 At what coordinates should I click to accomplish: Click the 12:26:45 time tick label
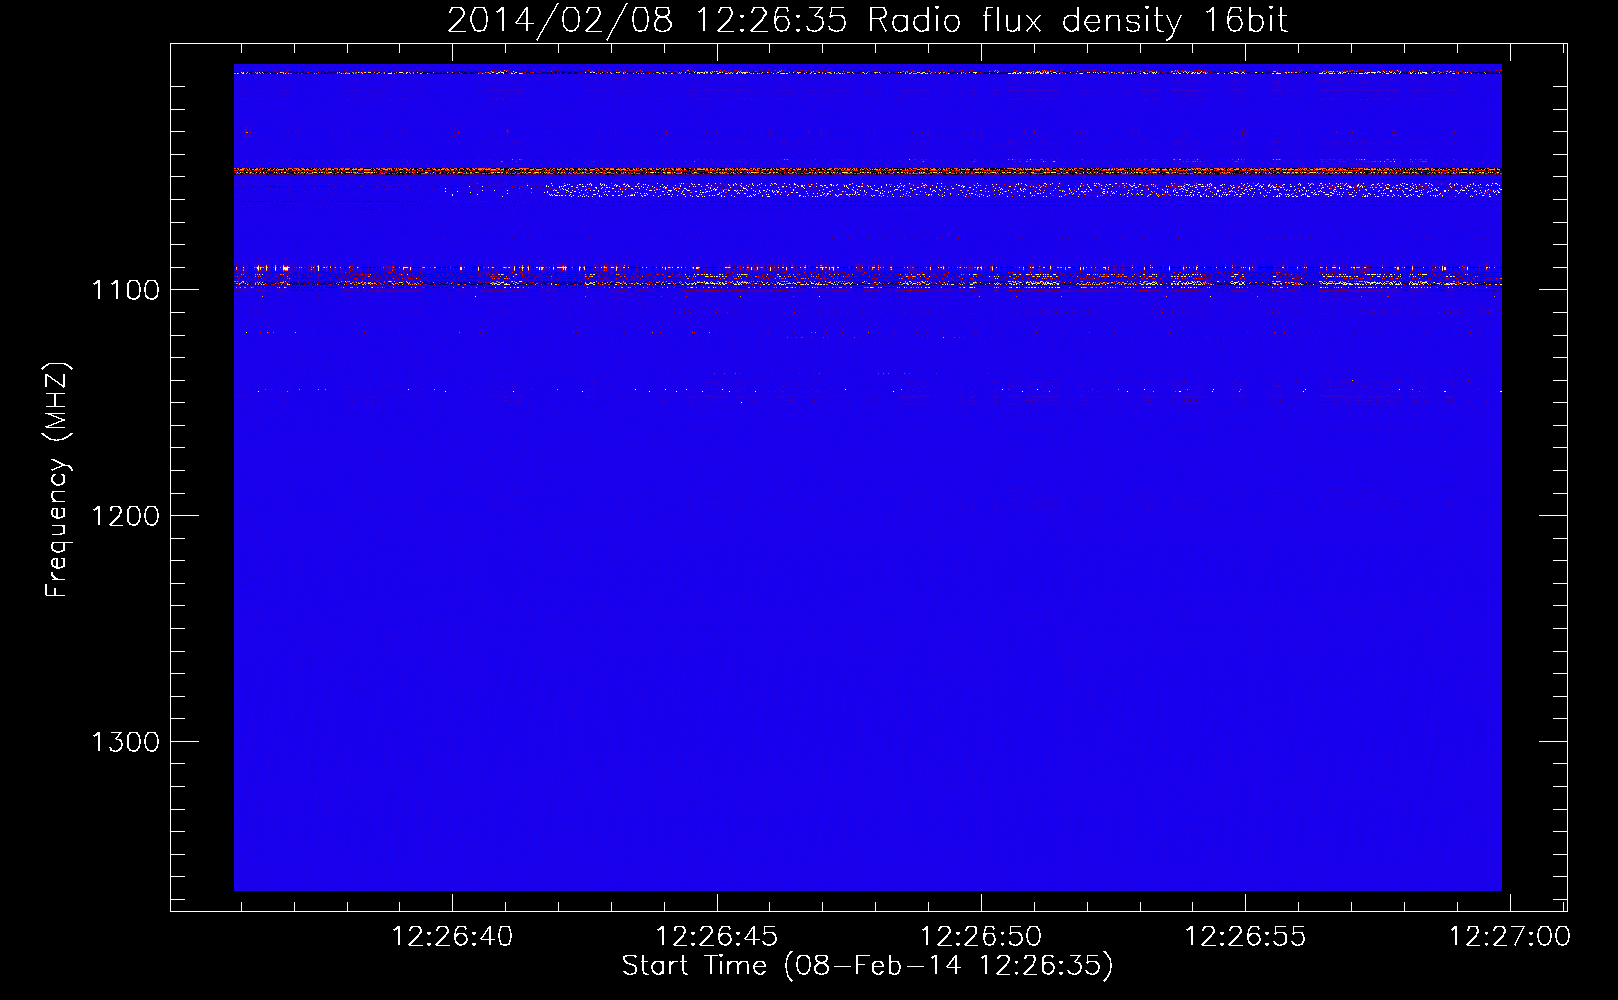716,937
